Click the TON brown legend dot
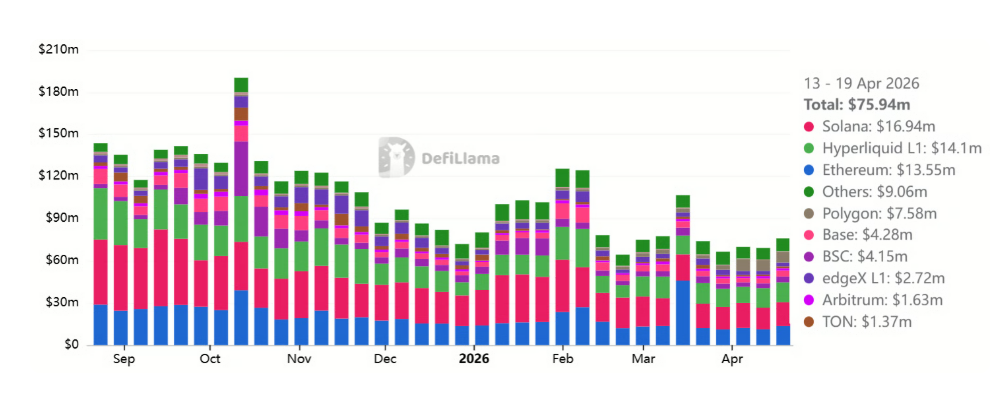Image resolution: width=1007 pixels, height=400 pixels. (x=809, y=322)
